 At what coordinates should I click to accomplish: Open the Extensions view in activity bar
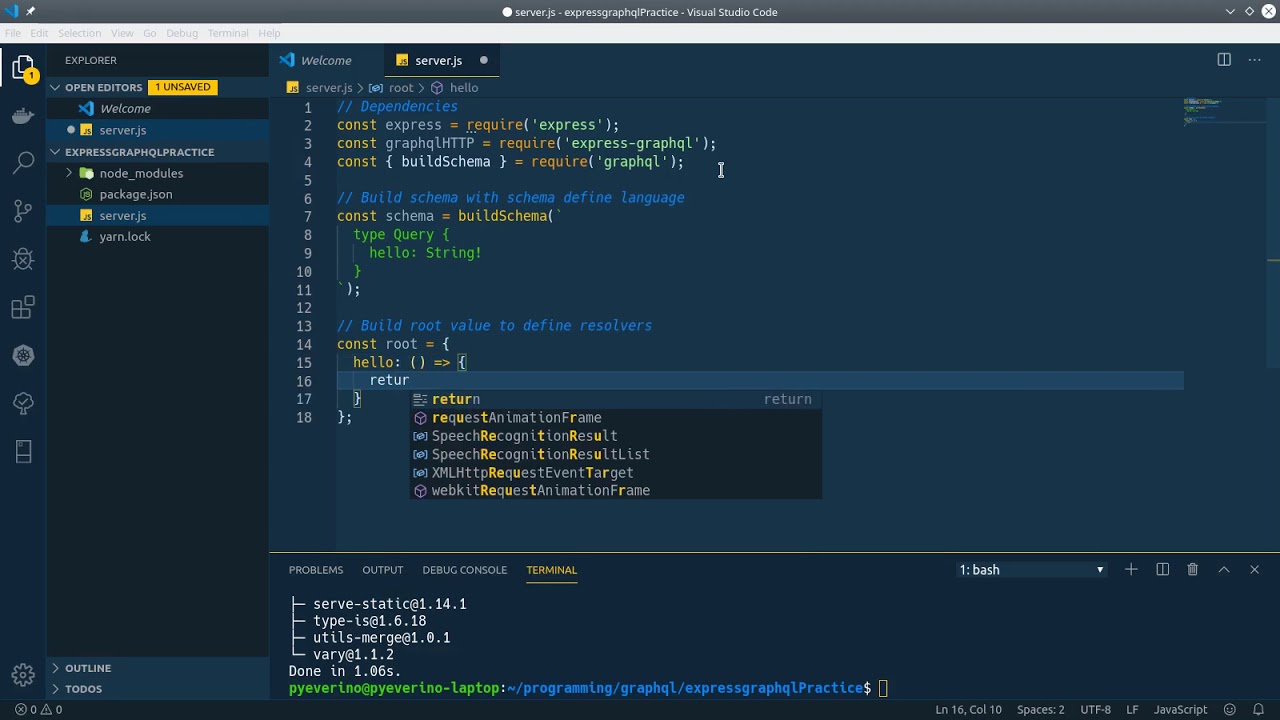(23, 307)
